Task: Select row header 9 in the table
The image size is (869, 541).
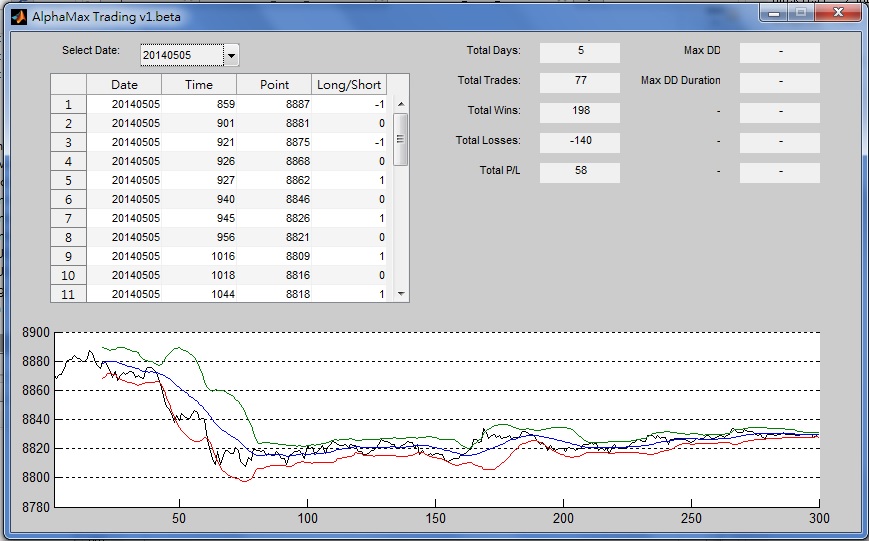Action: click(68, 256)
